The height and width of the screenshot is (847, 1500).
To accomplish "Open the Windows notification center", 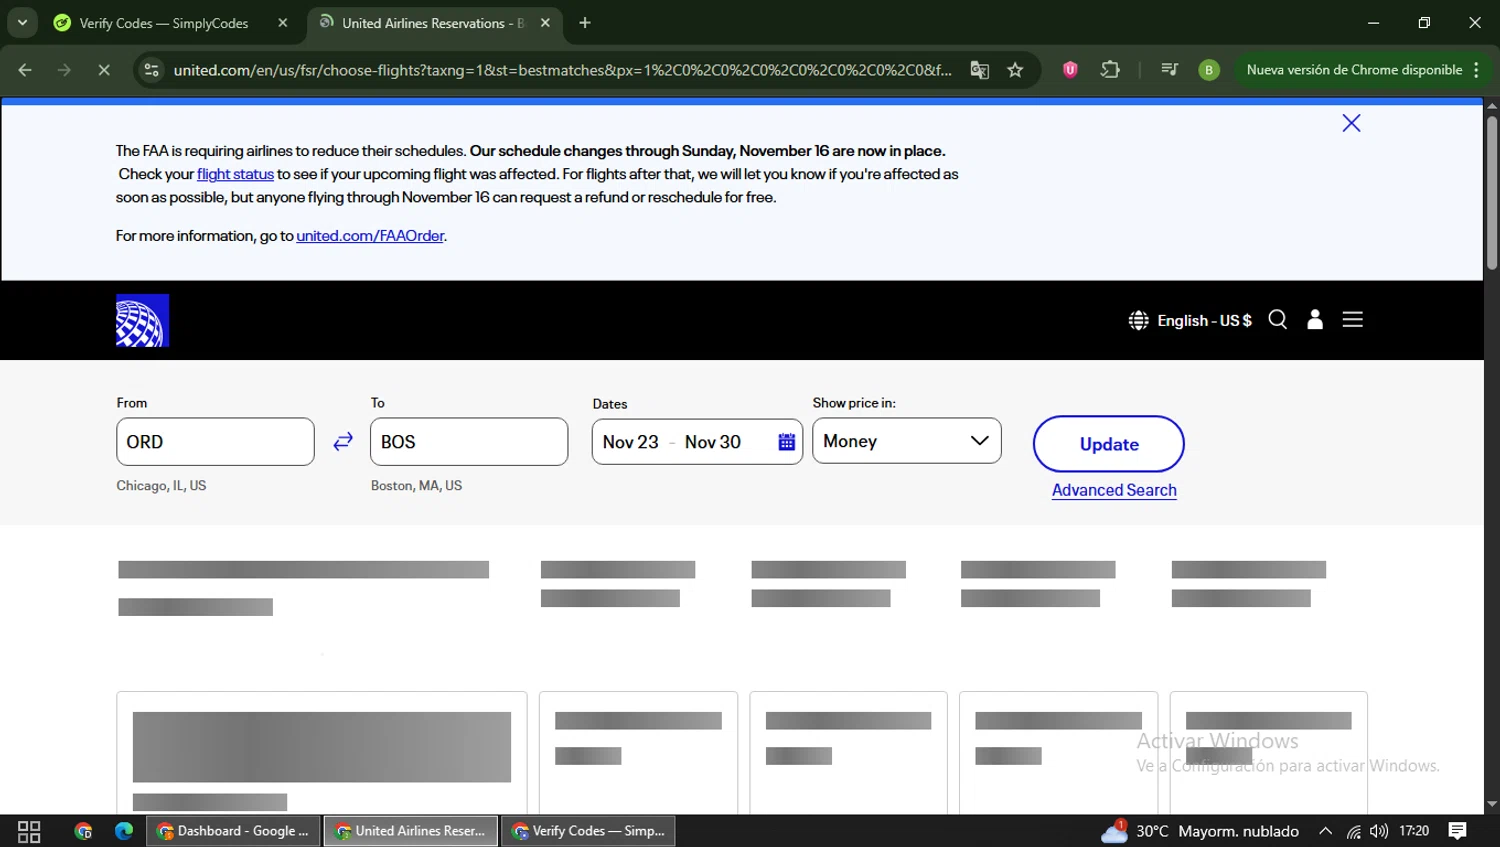I will point(1458,831).
